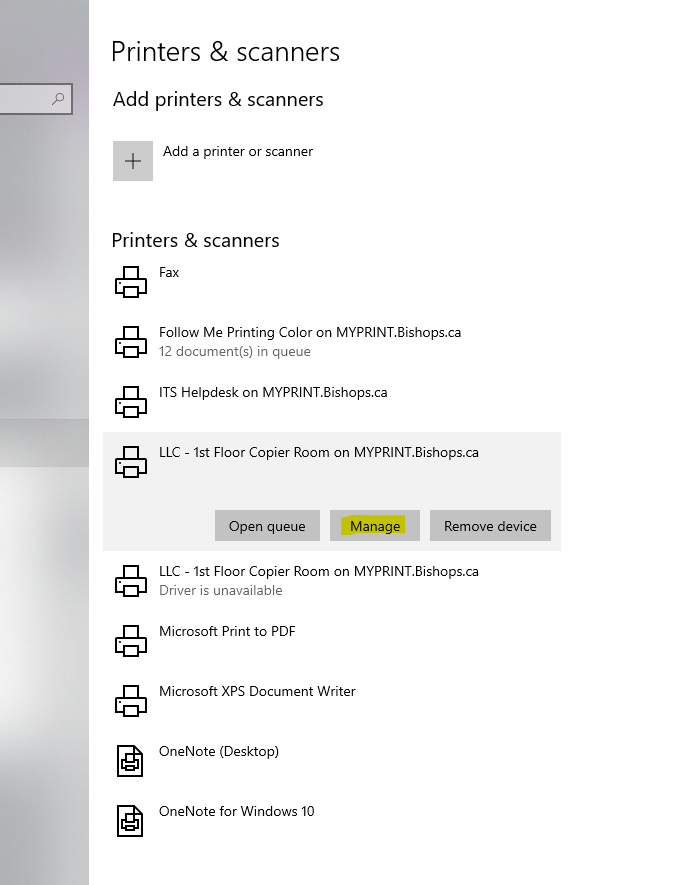Select the LLC printer with unavailable driver
690x885 pixels.
tap(318, 572)
